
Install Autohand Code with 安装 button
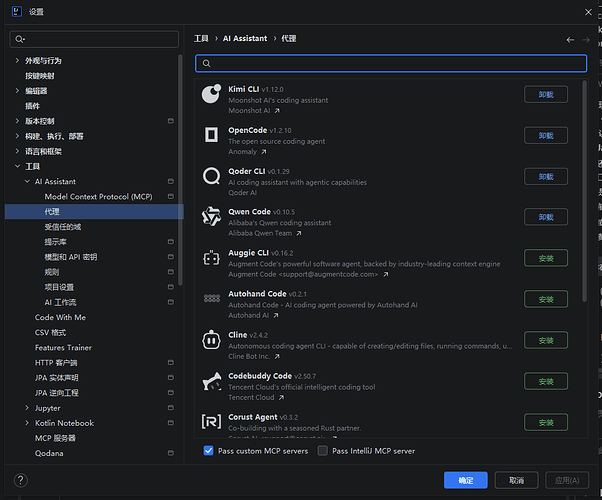[x=546, y=299]
